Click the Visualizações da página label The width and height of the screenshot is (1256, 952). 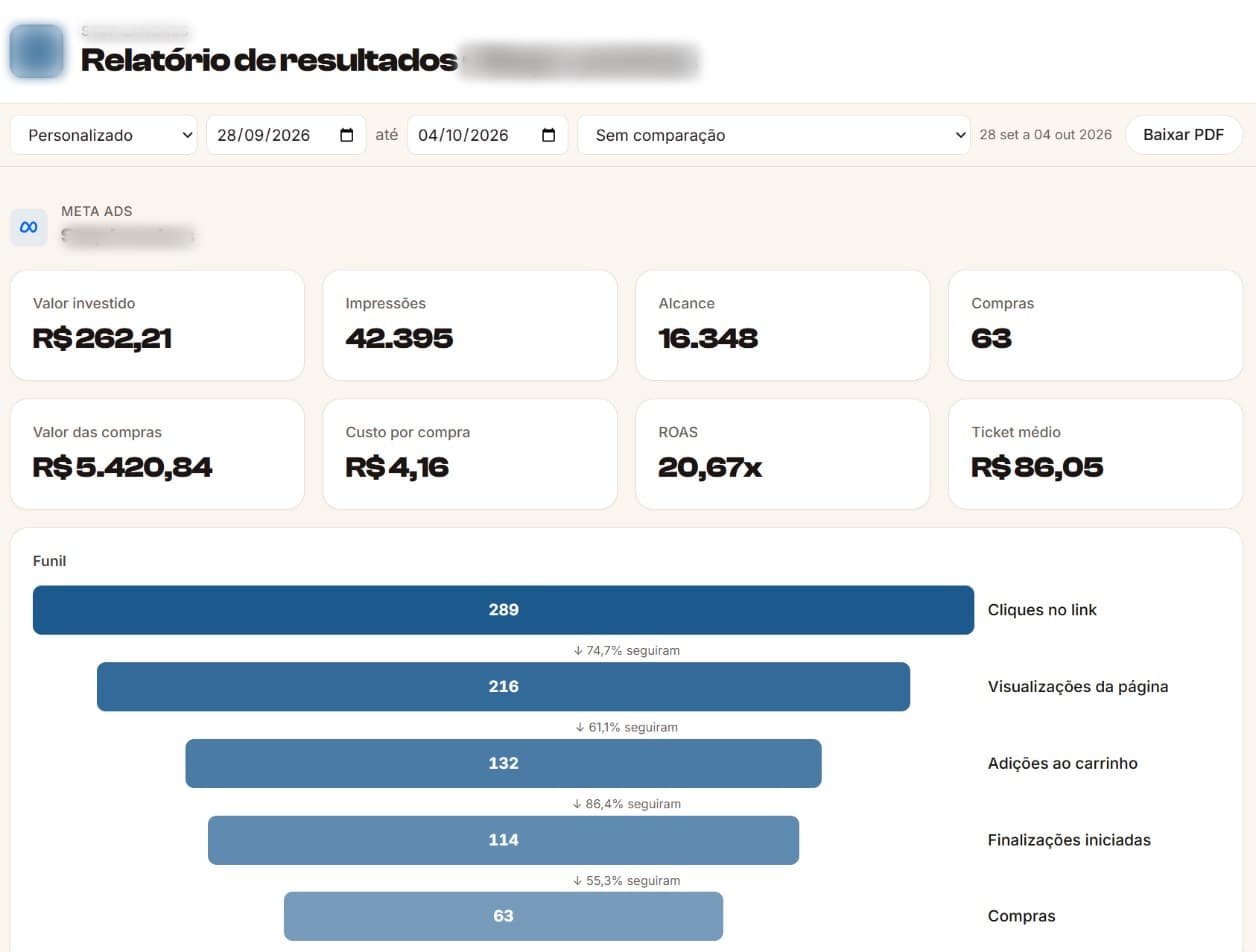tap(1078, 687)
